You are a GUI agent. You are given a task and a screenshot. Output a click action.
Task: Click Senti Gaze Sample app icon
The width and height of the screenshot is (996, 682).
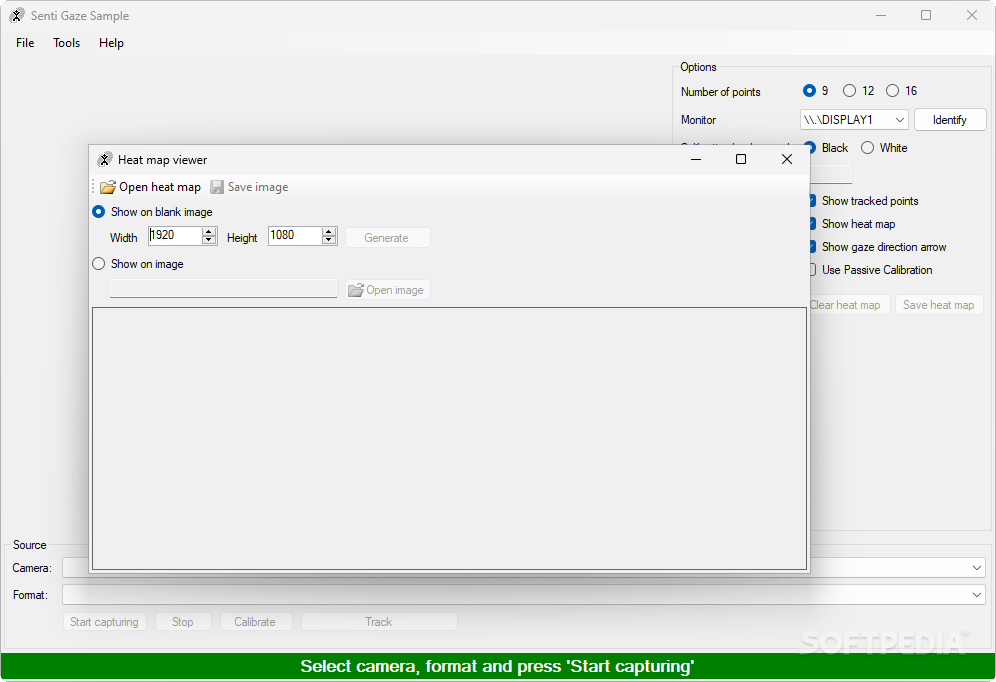click(x=17, y=15)
